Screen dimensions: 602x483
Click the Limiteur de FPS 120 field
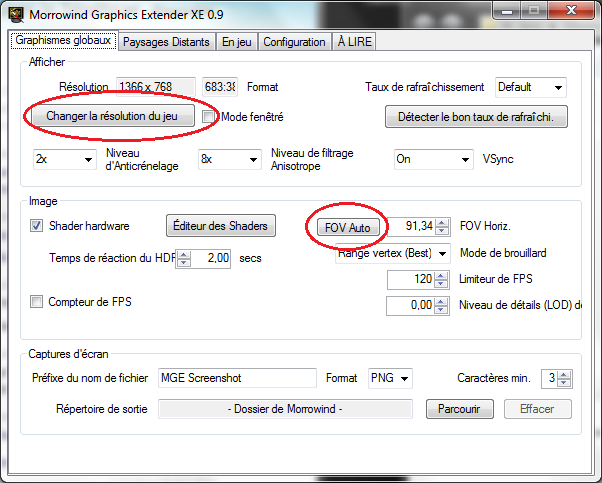411,280
